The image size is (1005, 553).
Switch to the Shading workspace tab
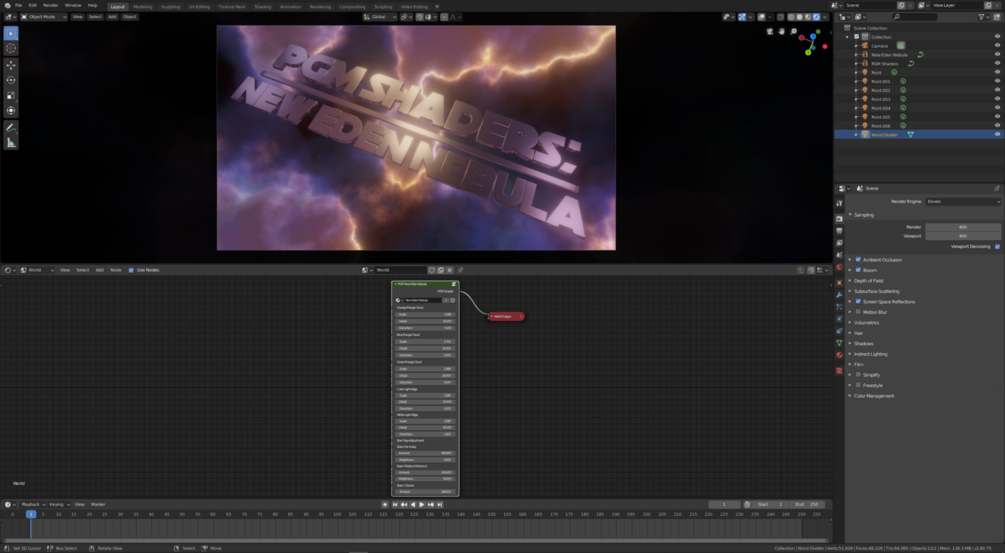(x=263, y=6)
